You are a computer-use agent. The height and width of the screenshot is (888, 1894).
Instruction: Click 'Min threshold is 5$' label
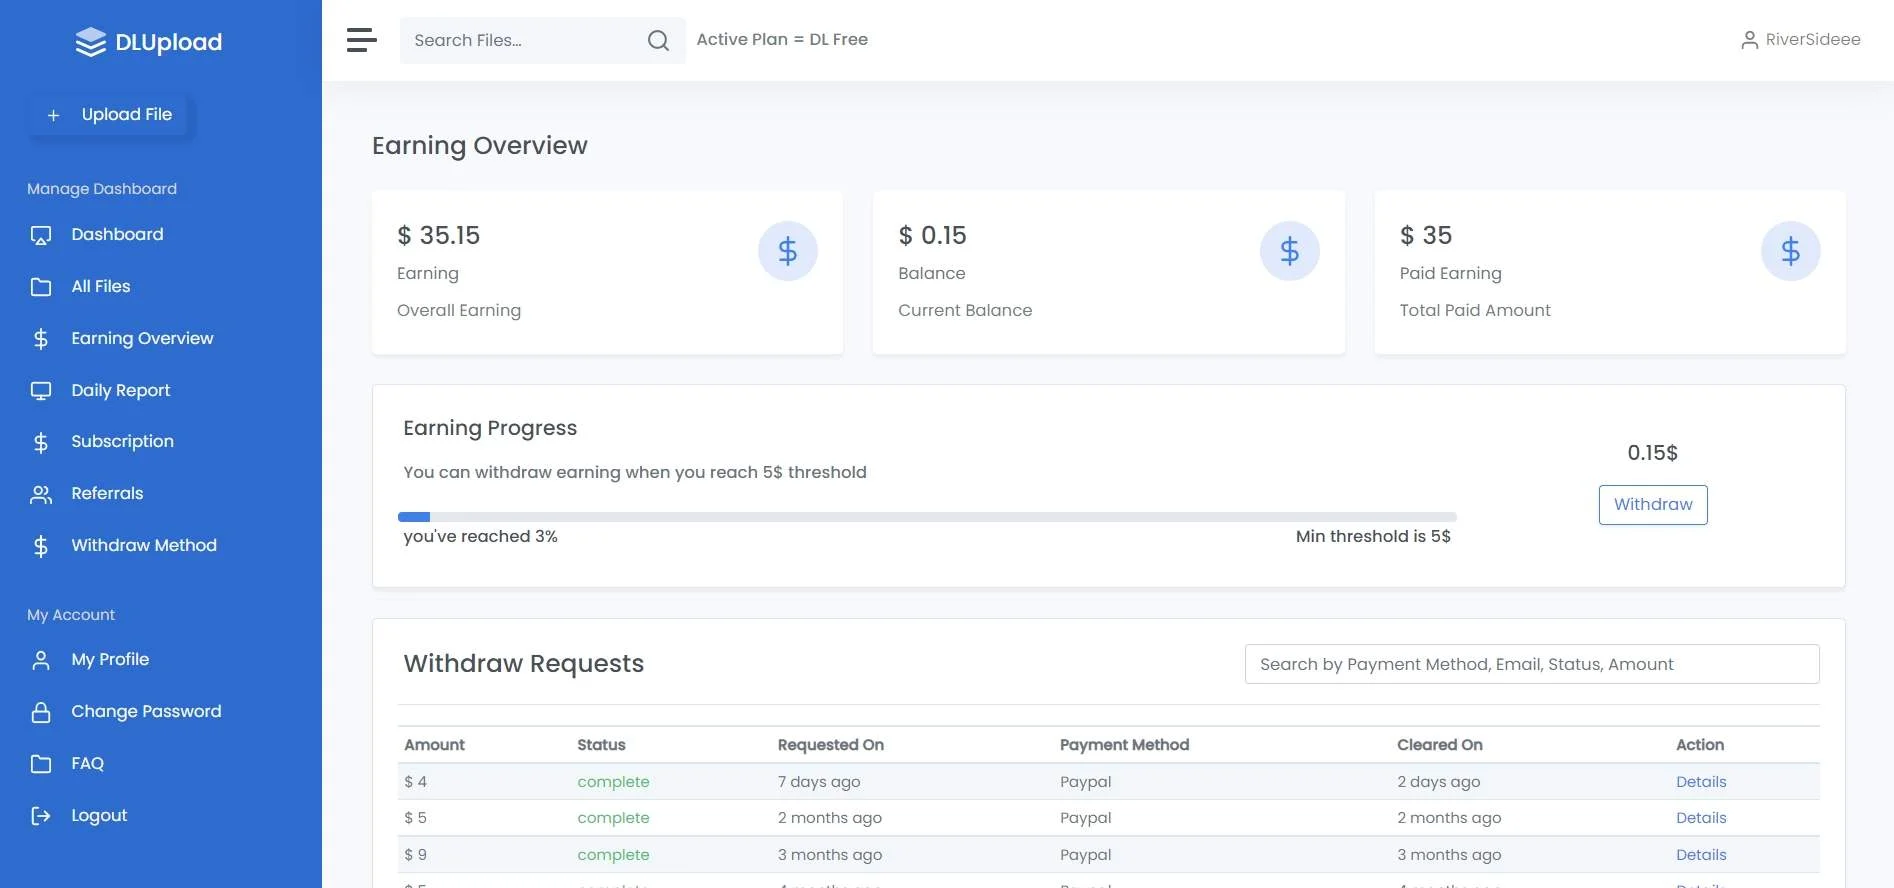[1373, 536]
